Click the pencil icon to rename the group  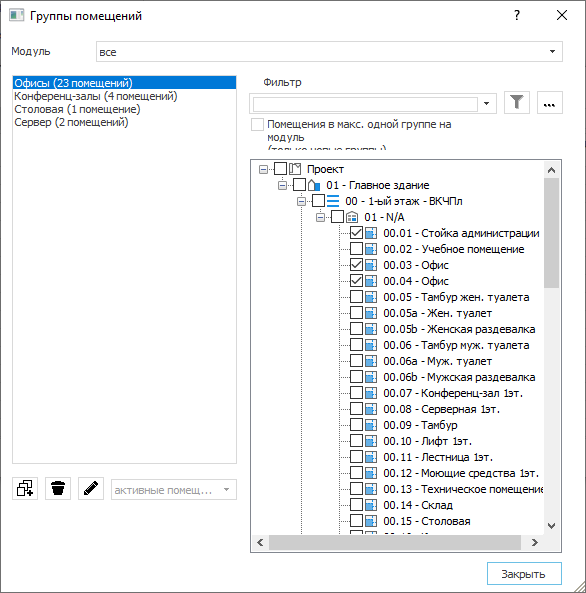91,489
